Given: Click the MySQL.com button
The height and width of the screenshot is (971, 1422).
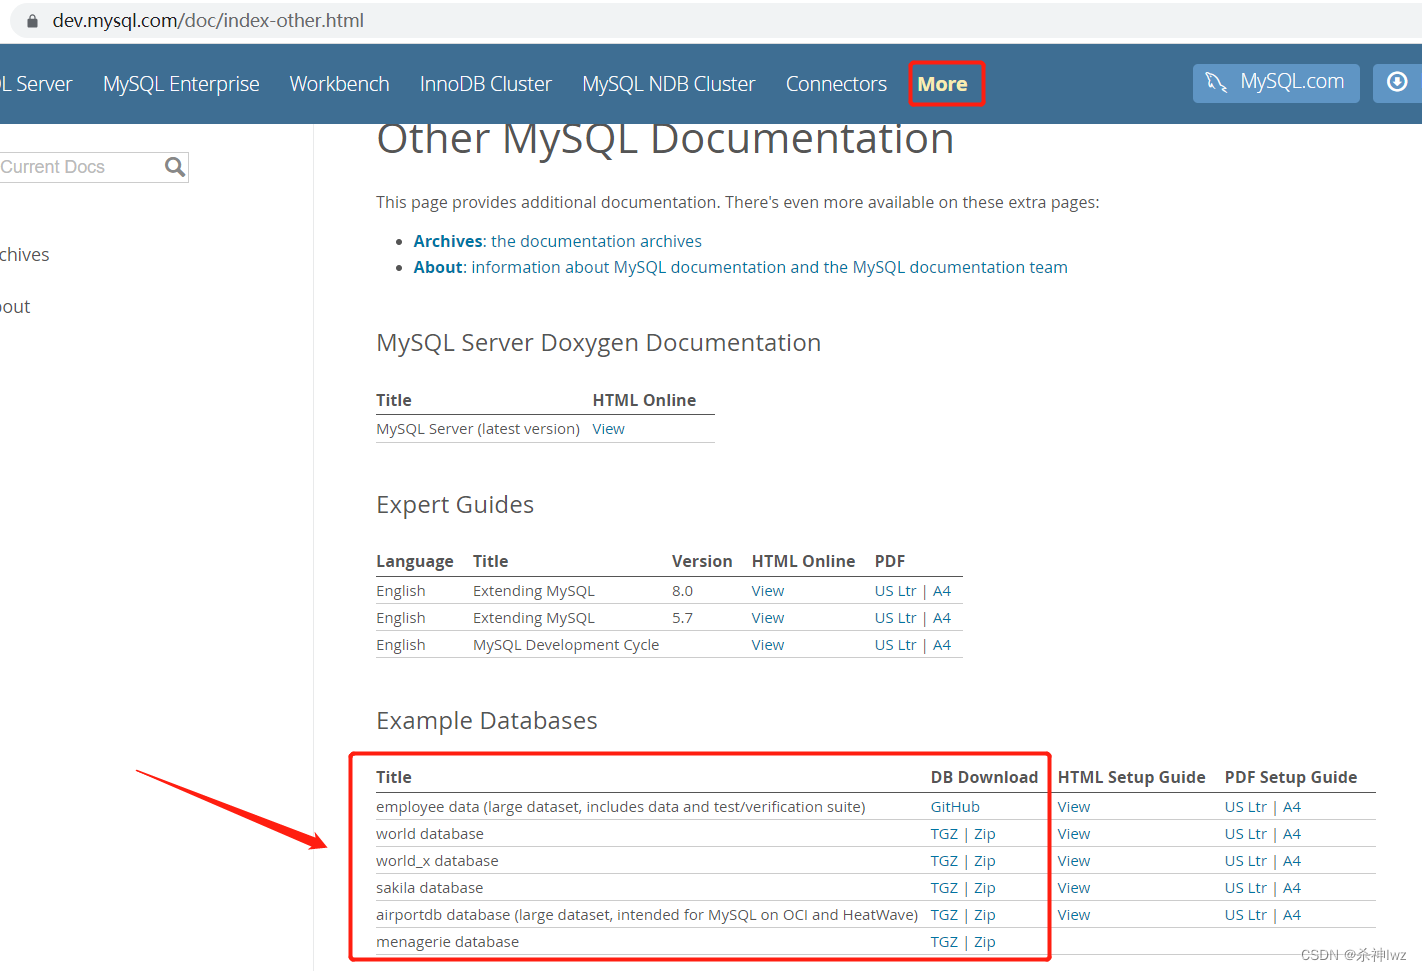Looking at the screenshot, I should pos(1276,83).
